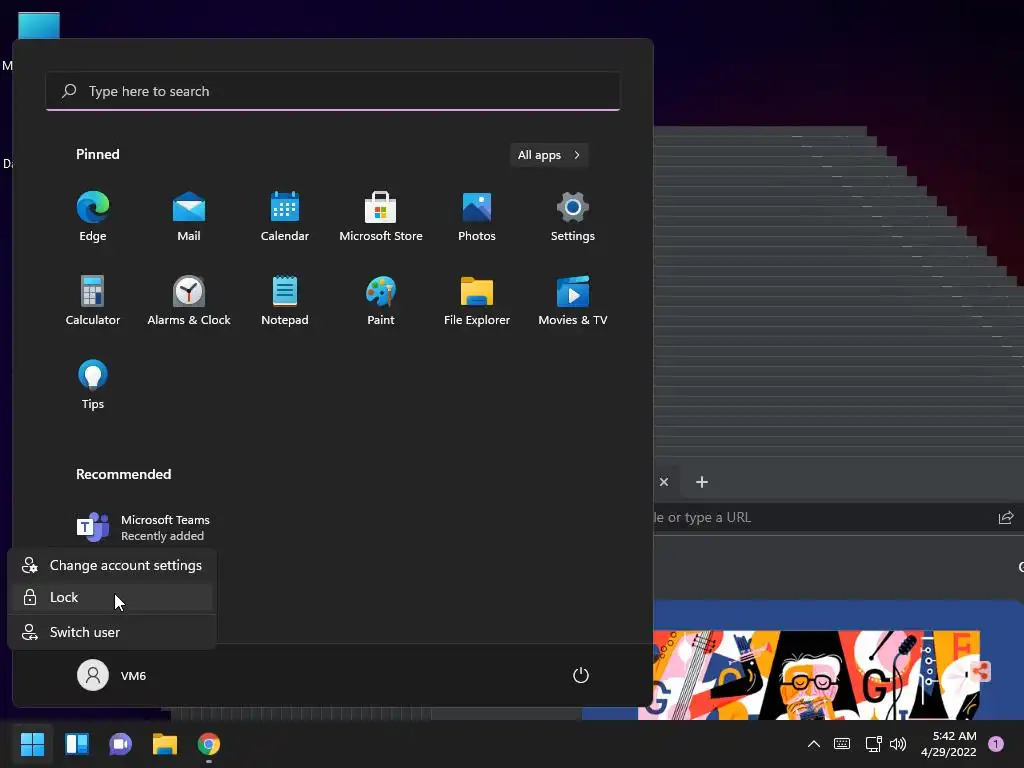
Task: Open Notepad
Action: tap(285, 300)
